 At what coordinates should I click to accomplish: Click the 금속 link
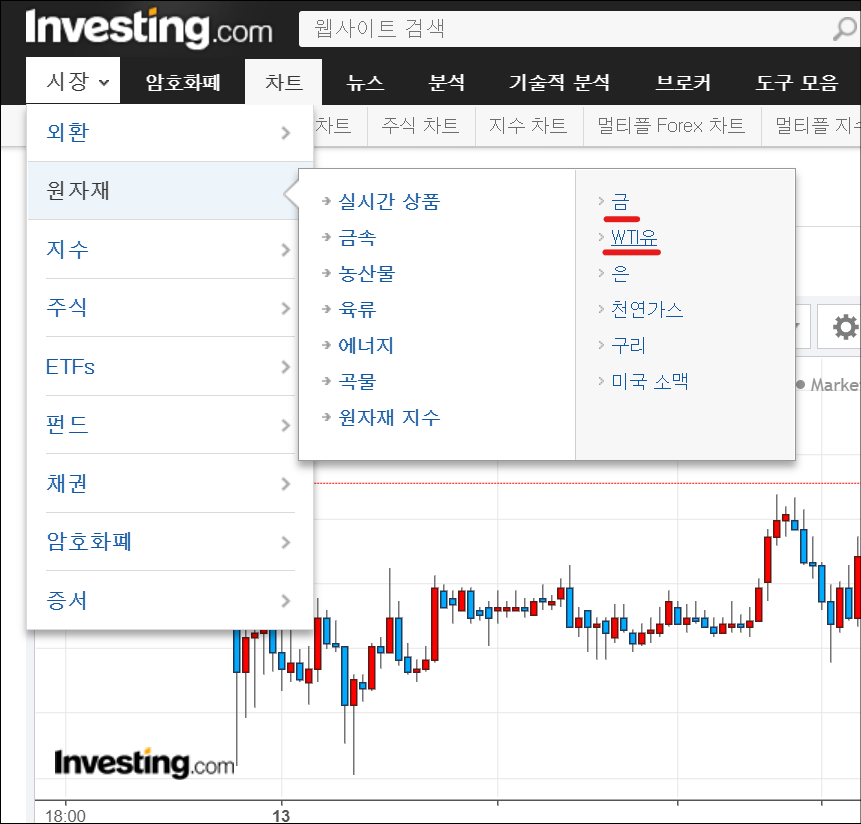click(357, 238)
